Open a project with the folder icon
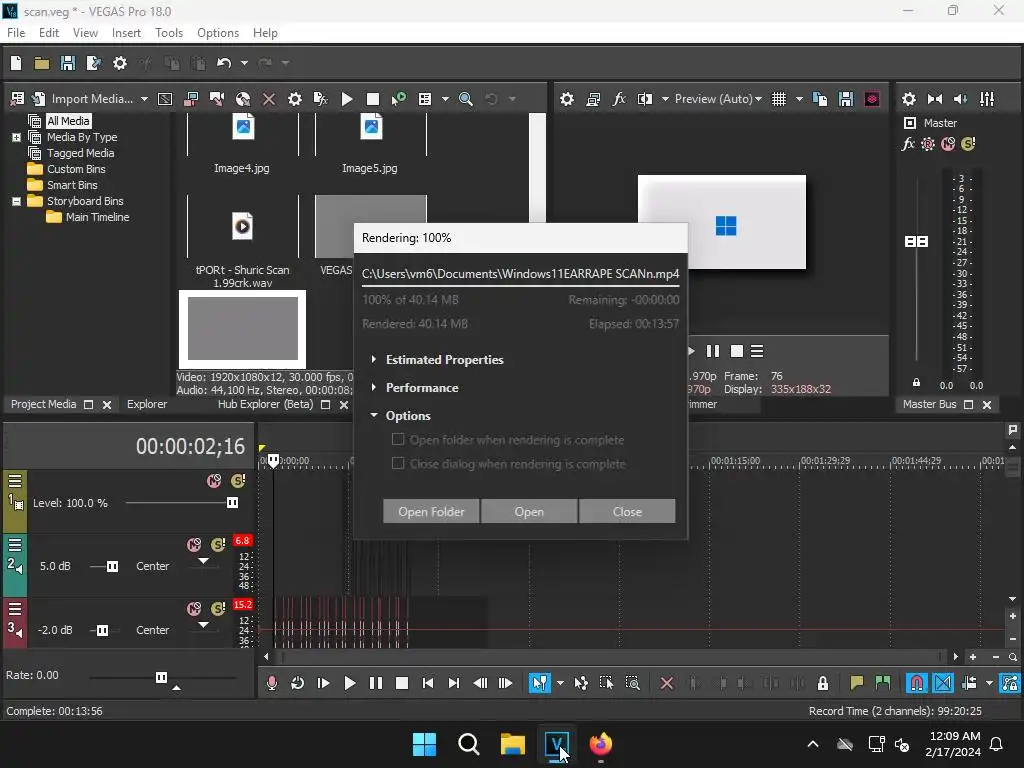Viewport: 1024px width, 768px height. click(42, 63)
